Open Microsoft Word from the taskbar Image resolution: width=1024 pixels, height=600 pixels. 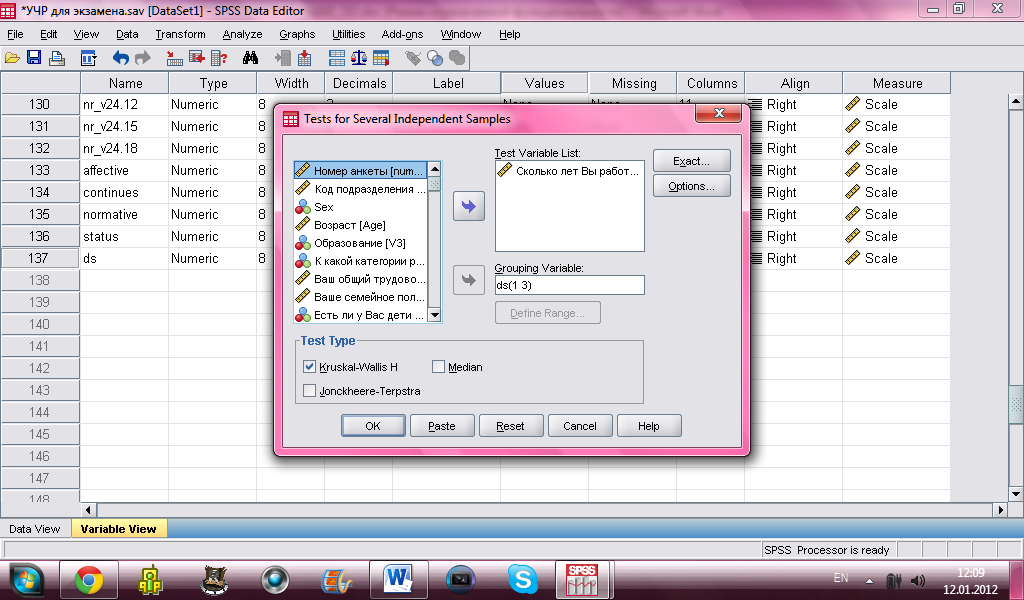coord(398,579)
